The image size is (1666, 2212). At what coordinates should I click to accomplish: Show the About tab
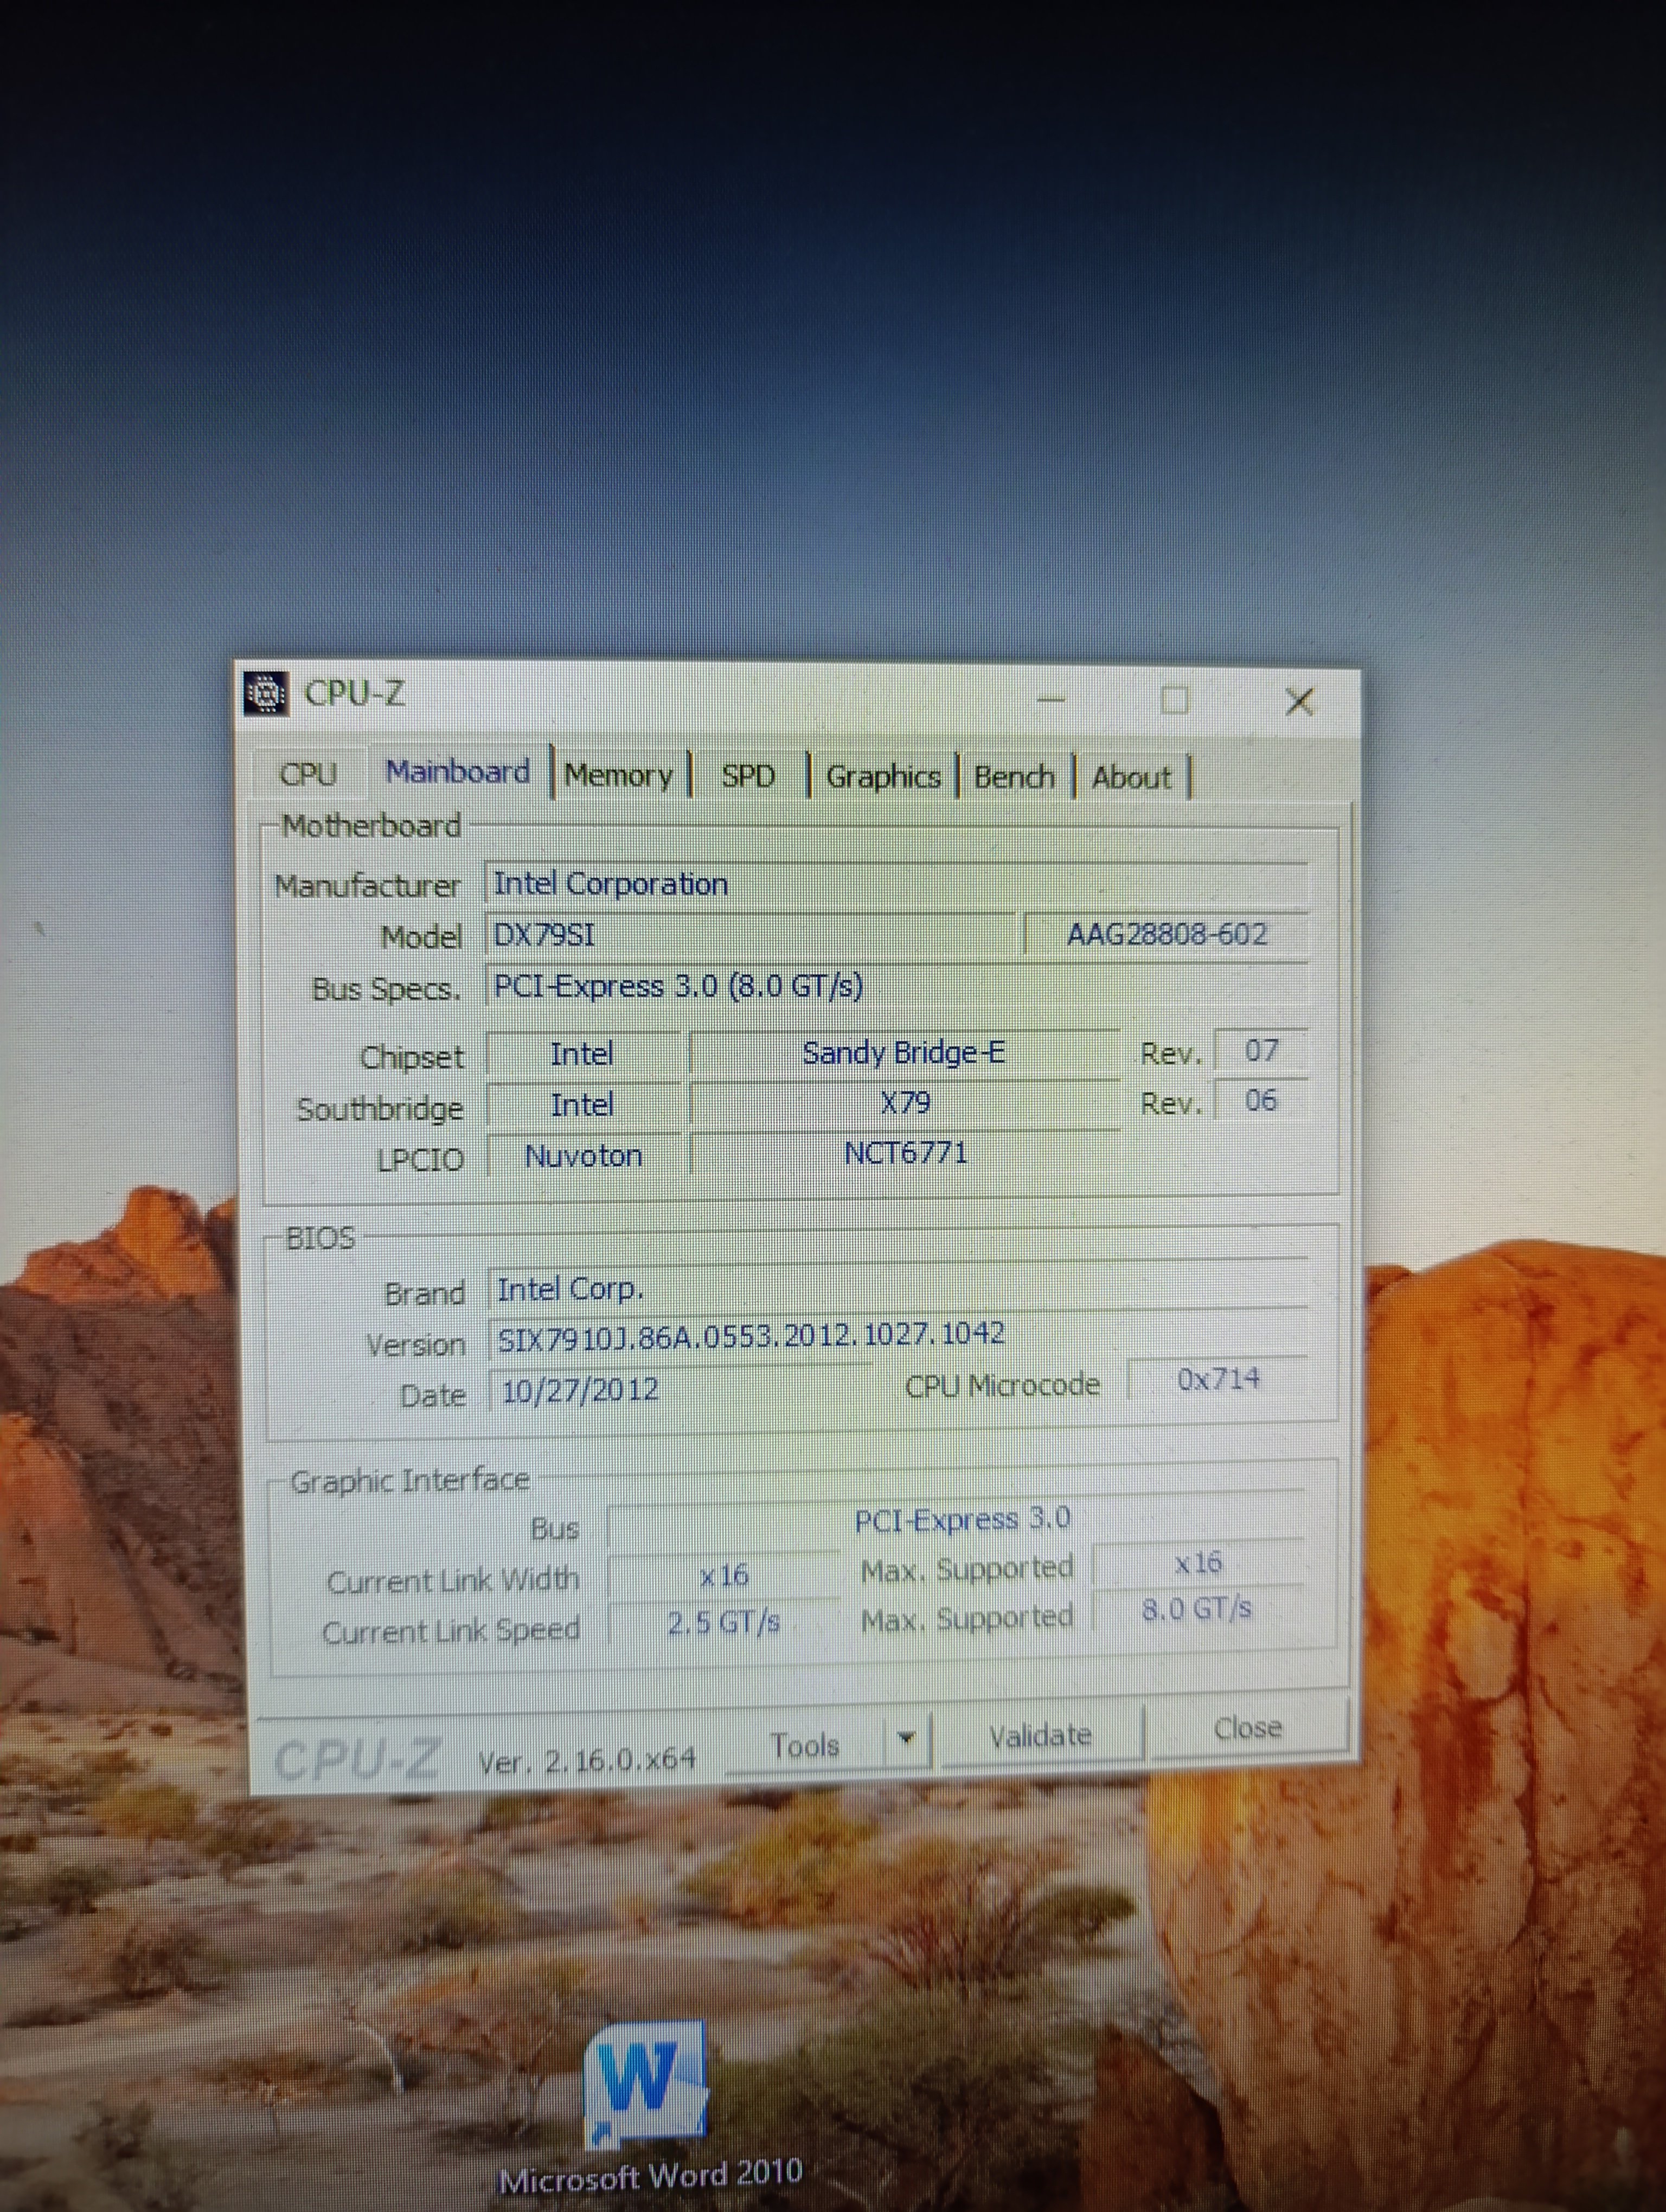(x=1131, y=777)
